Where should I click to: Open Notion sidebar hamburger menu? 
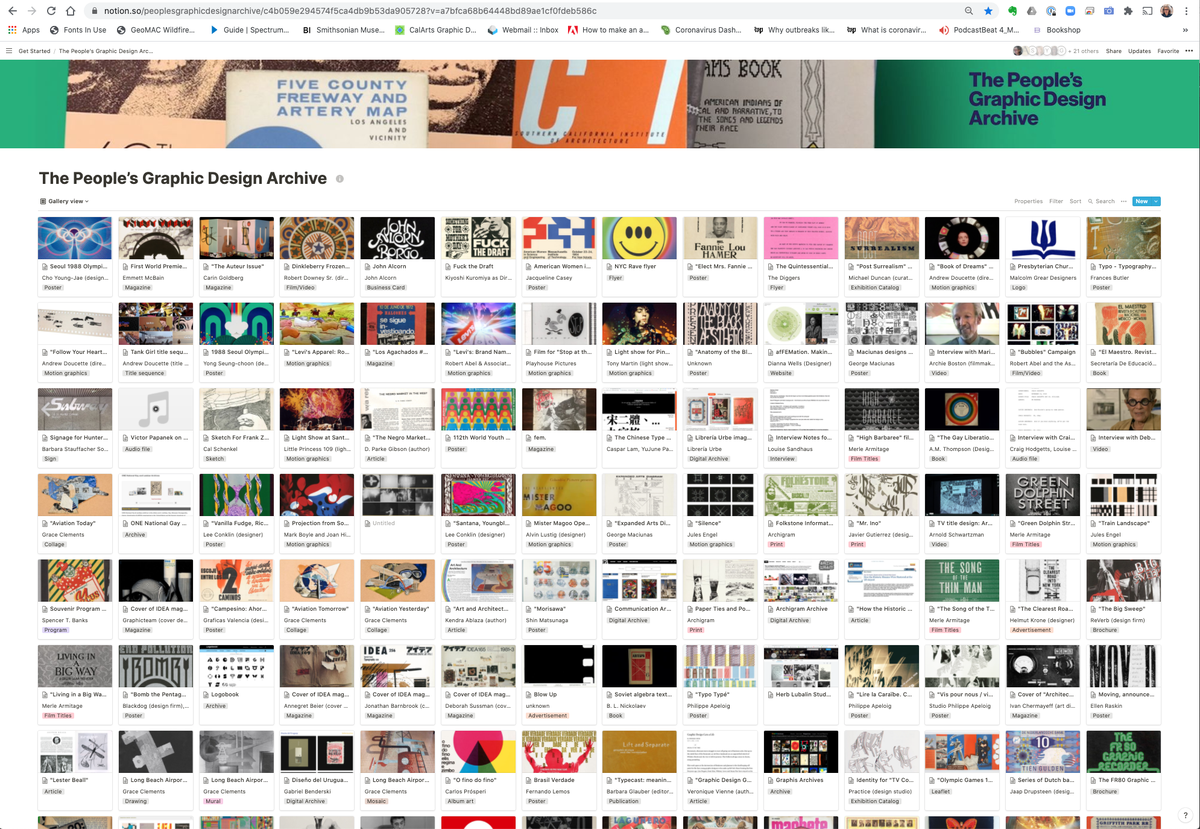click(9, 50)
